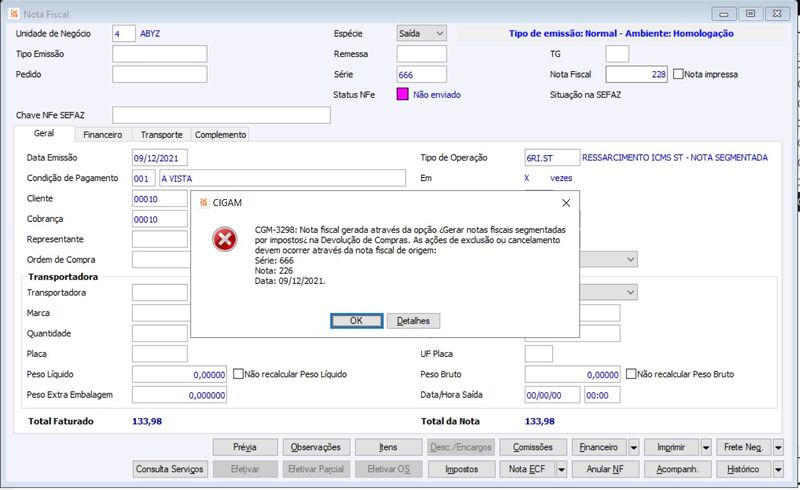Viewport: 800px width, 490px height.
Task: Expand the arrow beside the Nota ECF button
Action: 561,469
